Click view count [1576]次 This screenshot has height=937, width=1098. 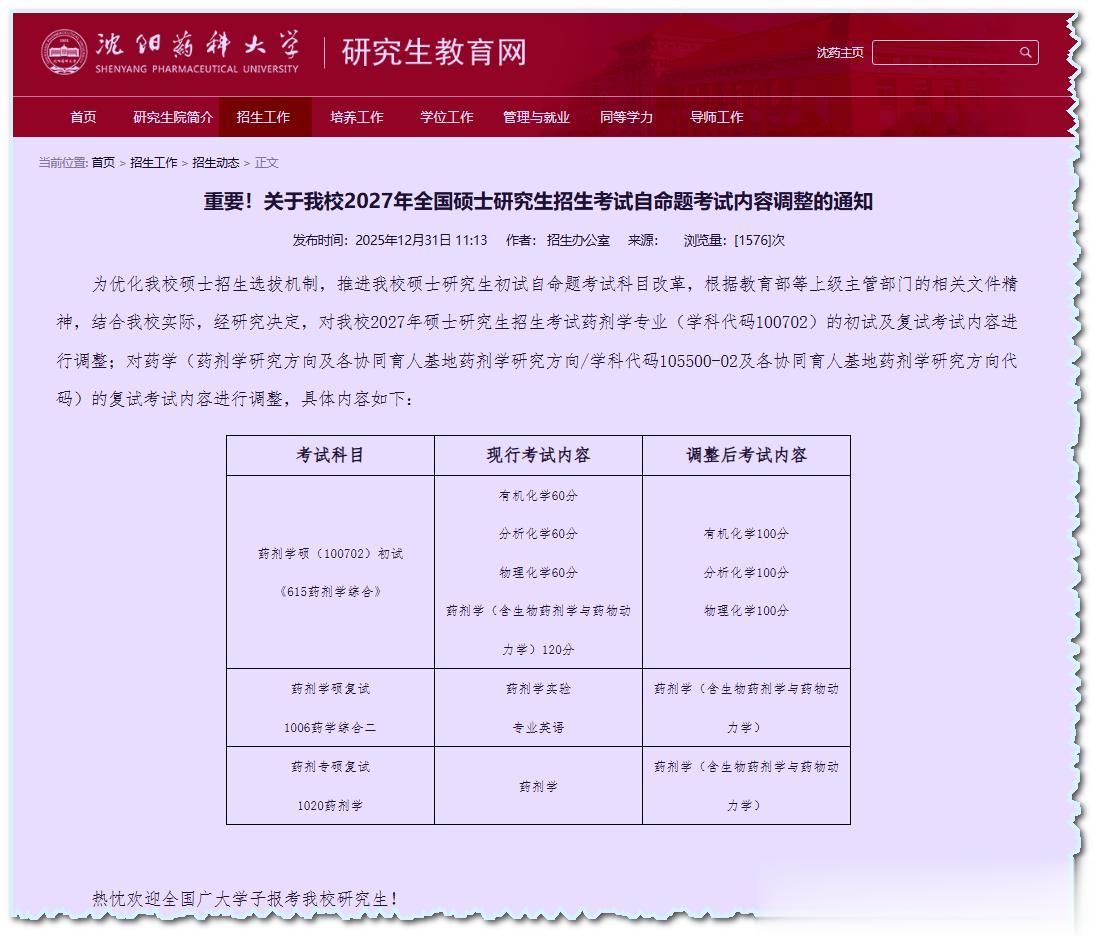pyautogui.click(x=759, y=240)
